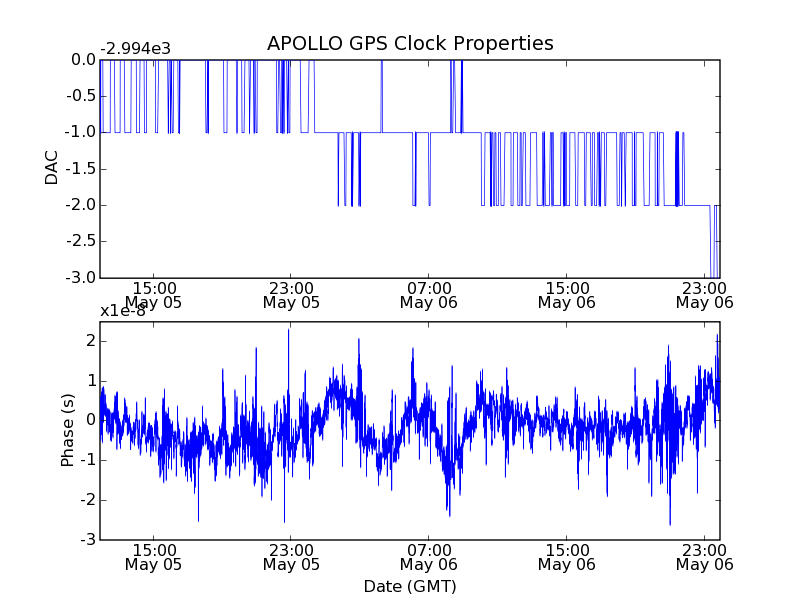Click the "-1" tick on the Phase axis
Viewport: 800px width, 600px height.
89,460
